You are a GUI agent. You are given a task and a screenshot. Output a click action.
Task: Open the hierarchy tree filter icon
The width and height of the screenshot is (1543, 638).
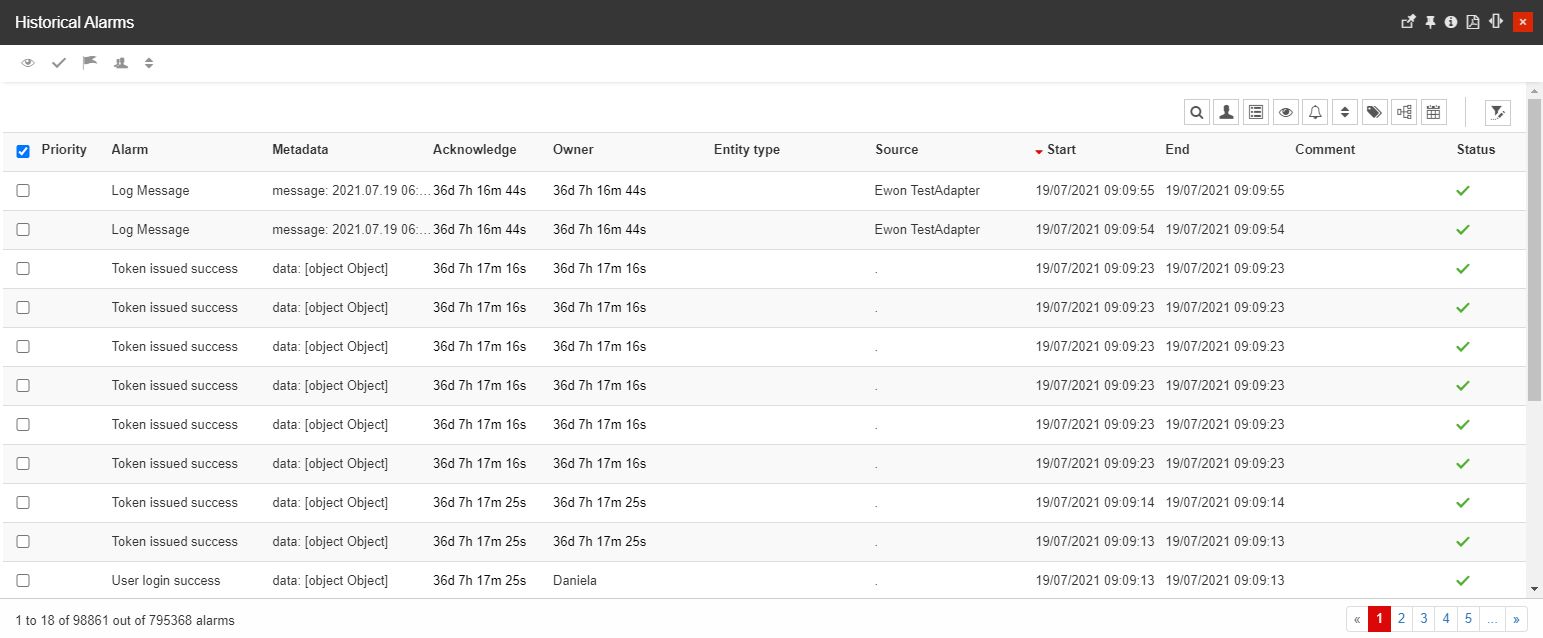pos(1404,113)
